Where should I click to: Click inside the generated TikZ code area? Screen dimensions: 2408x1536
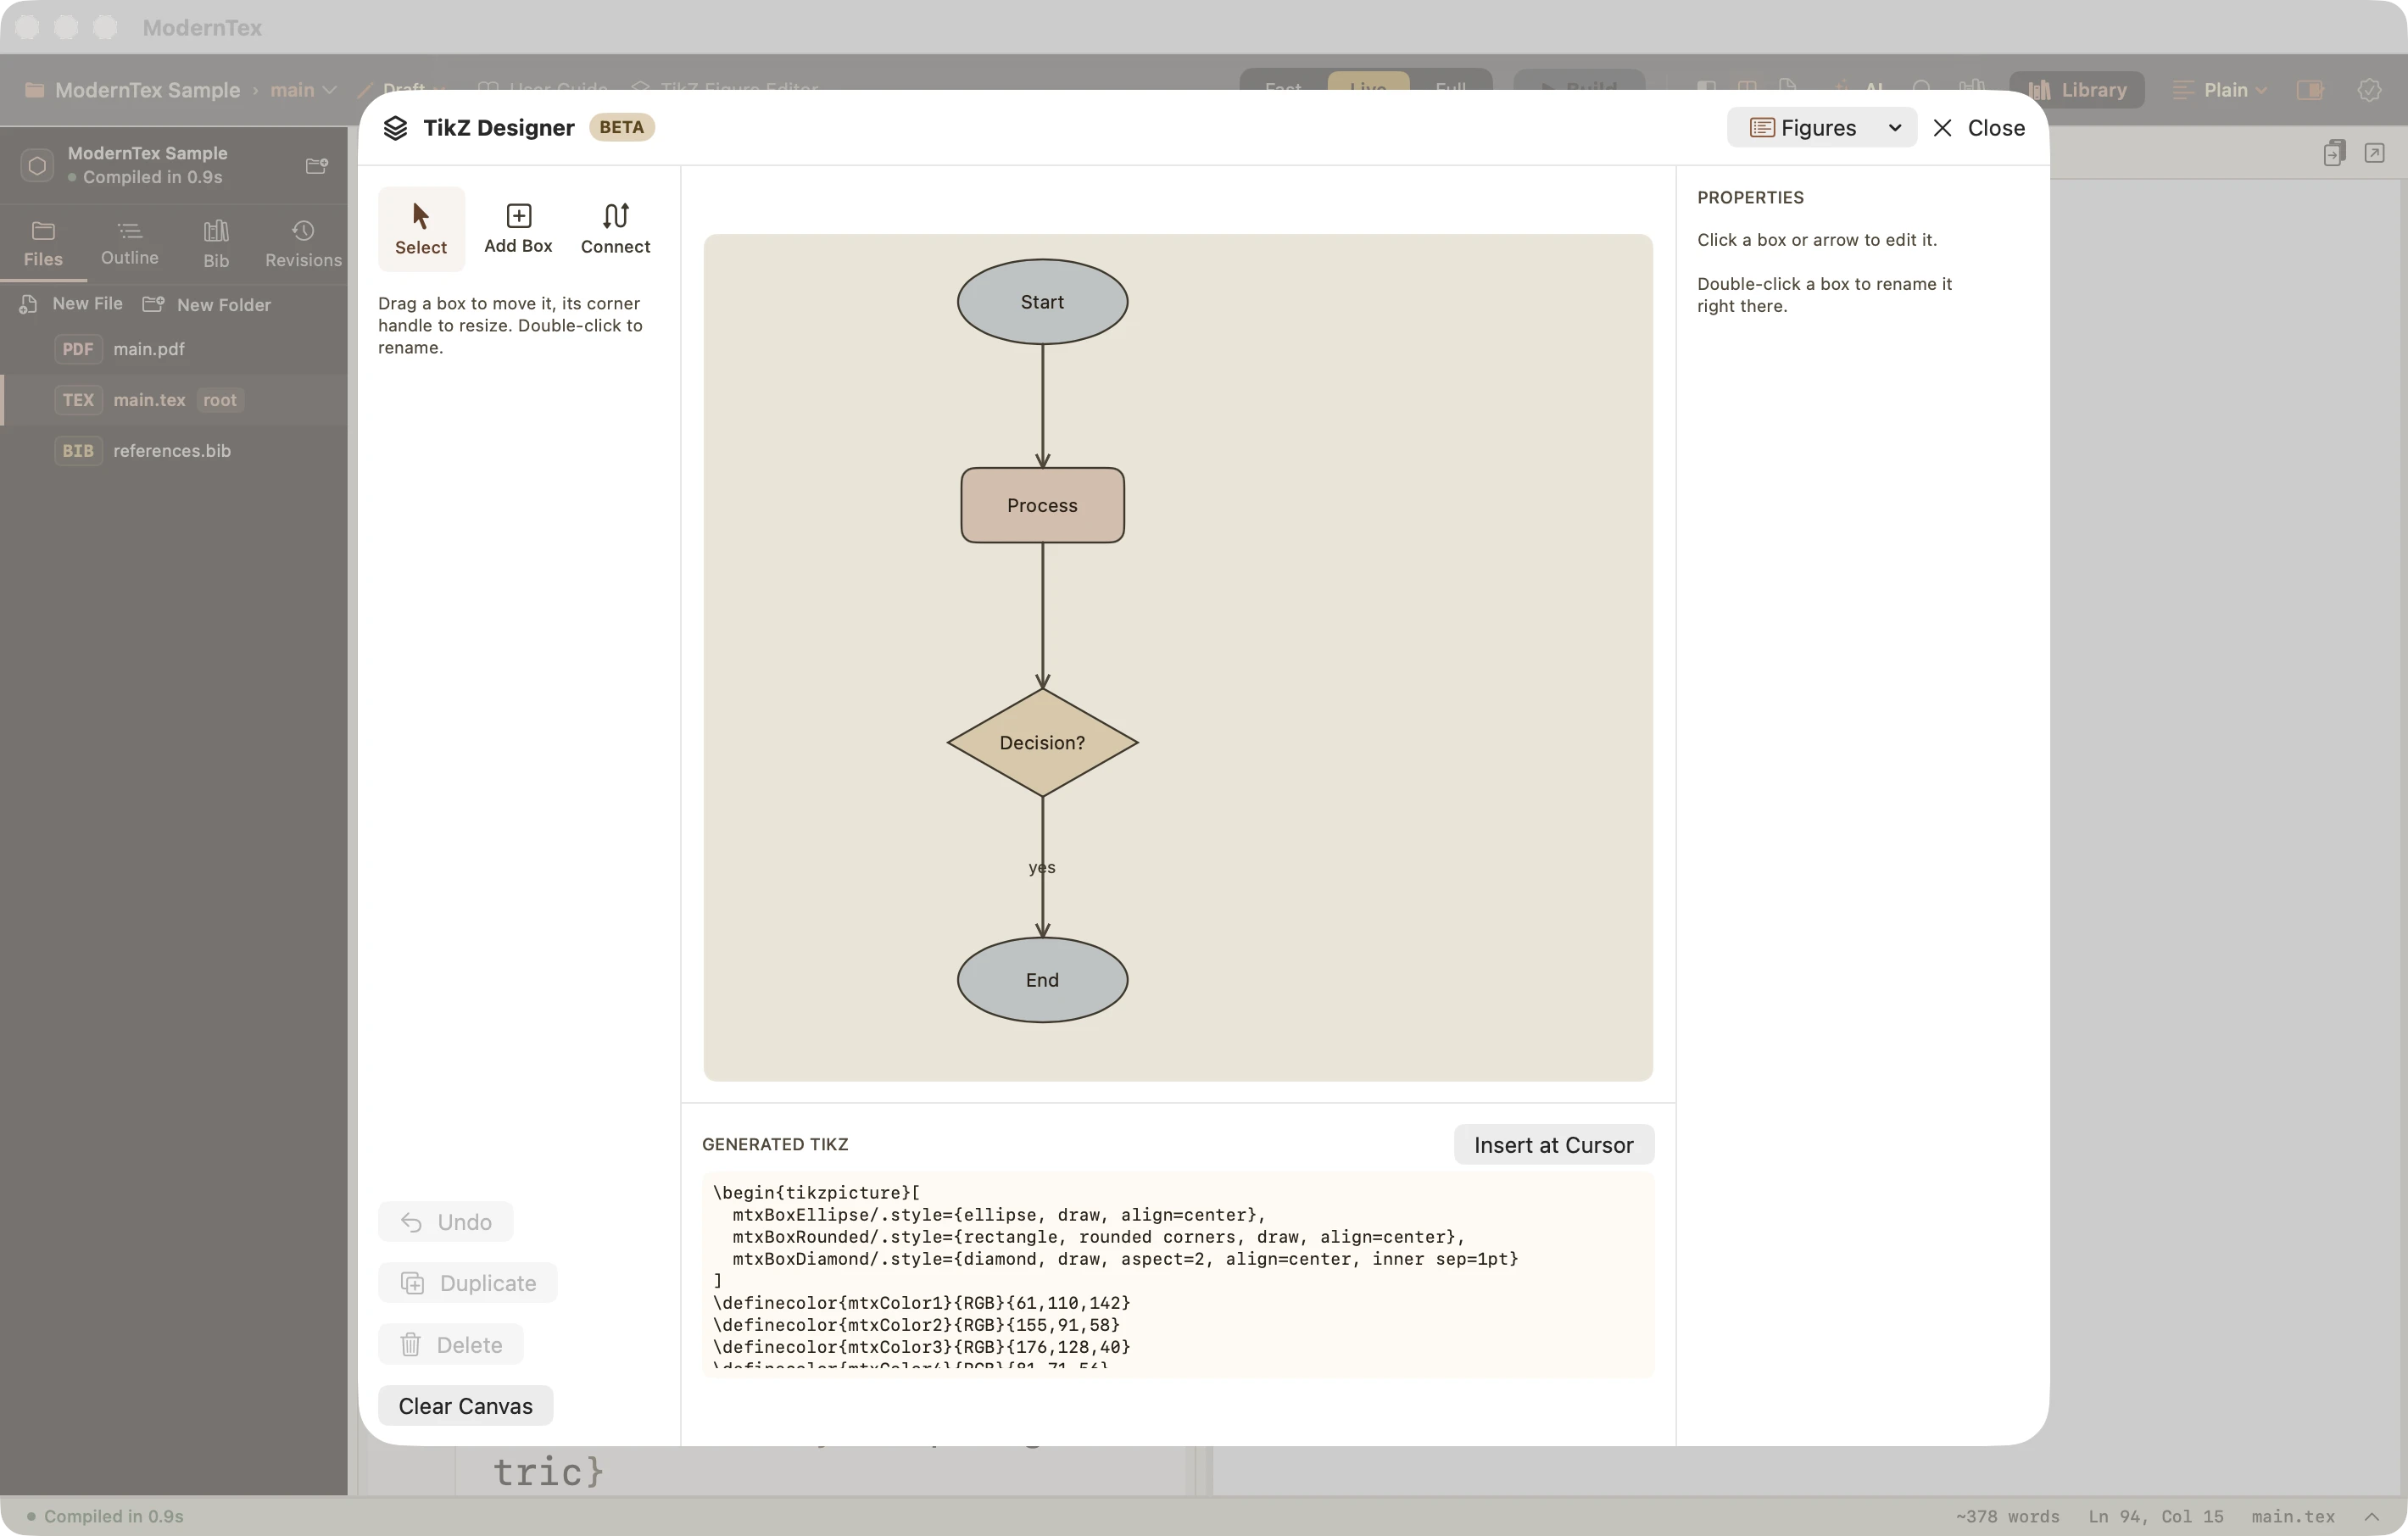click(1178, 1274)
